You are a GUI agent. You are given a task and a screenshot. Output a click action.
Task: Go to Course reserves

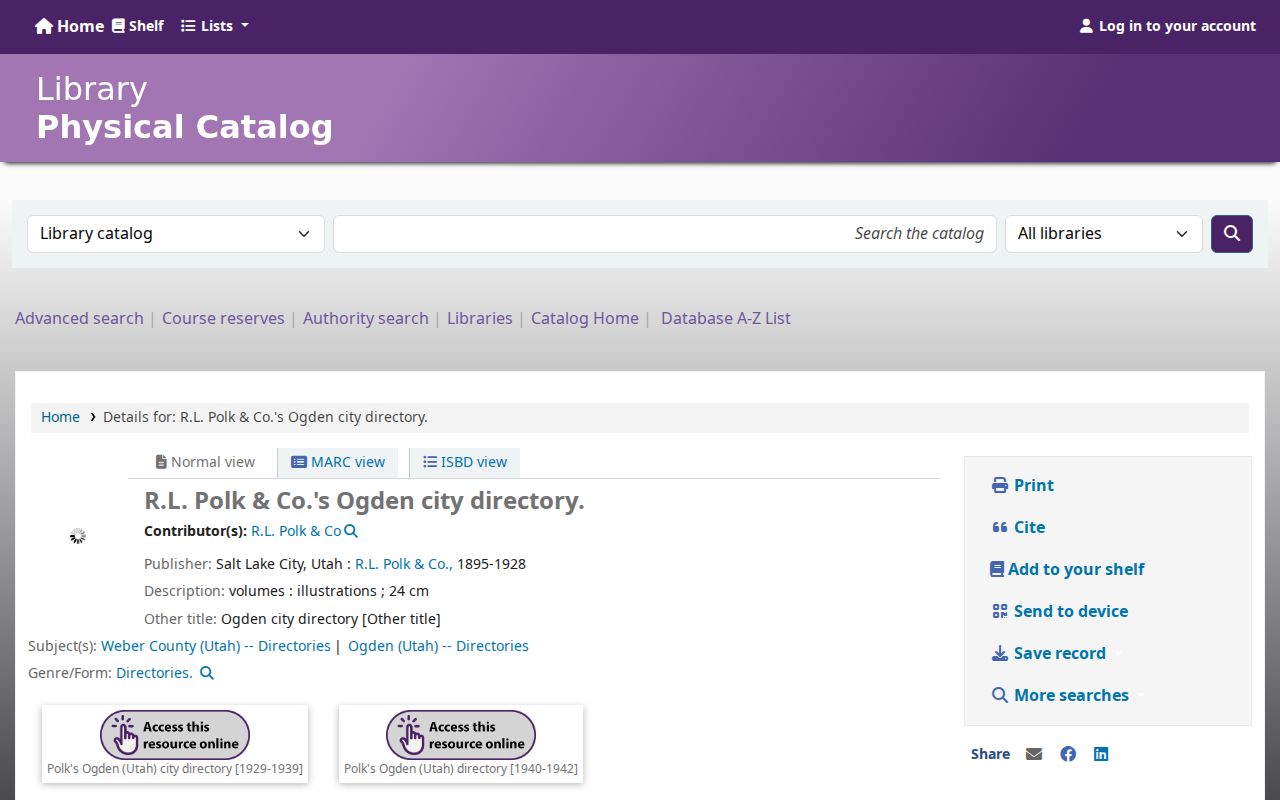tap(223, 318)
